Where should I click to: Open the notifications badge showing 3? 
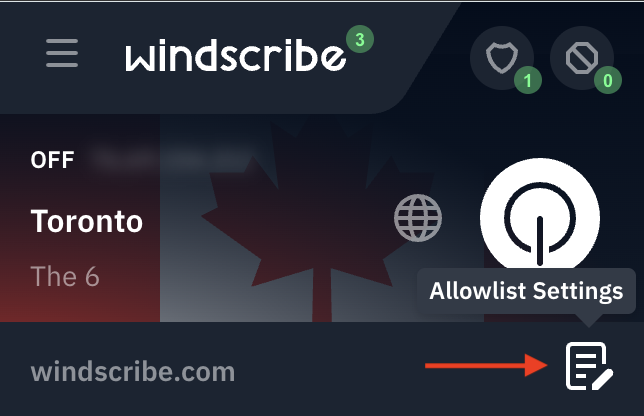click(x=360, y=39)
